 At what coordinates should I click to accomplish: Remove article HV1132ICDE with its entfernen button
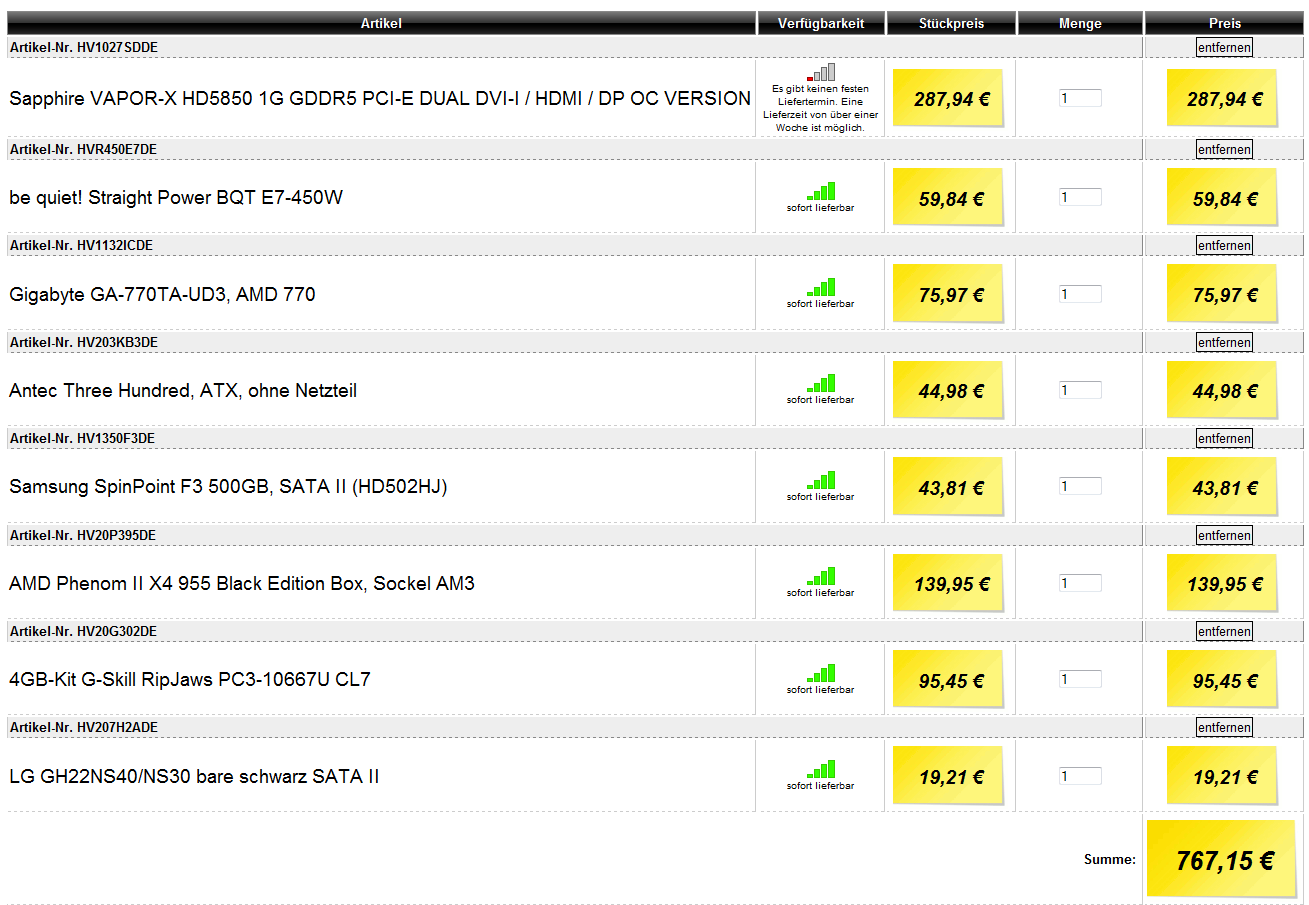(x=1224, y=245)
